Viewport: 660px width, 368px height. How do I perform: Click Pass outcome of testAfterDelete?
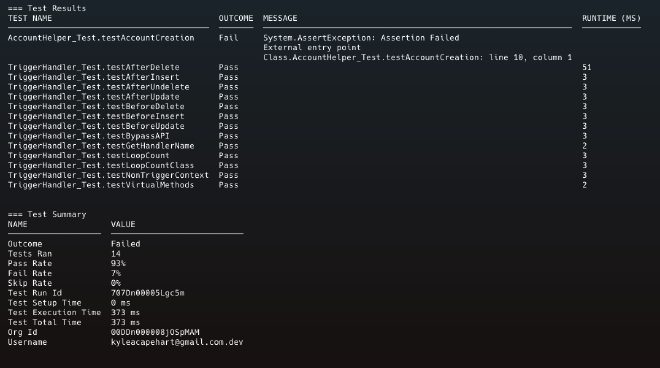point(228,67)
